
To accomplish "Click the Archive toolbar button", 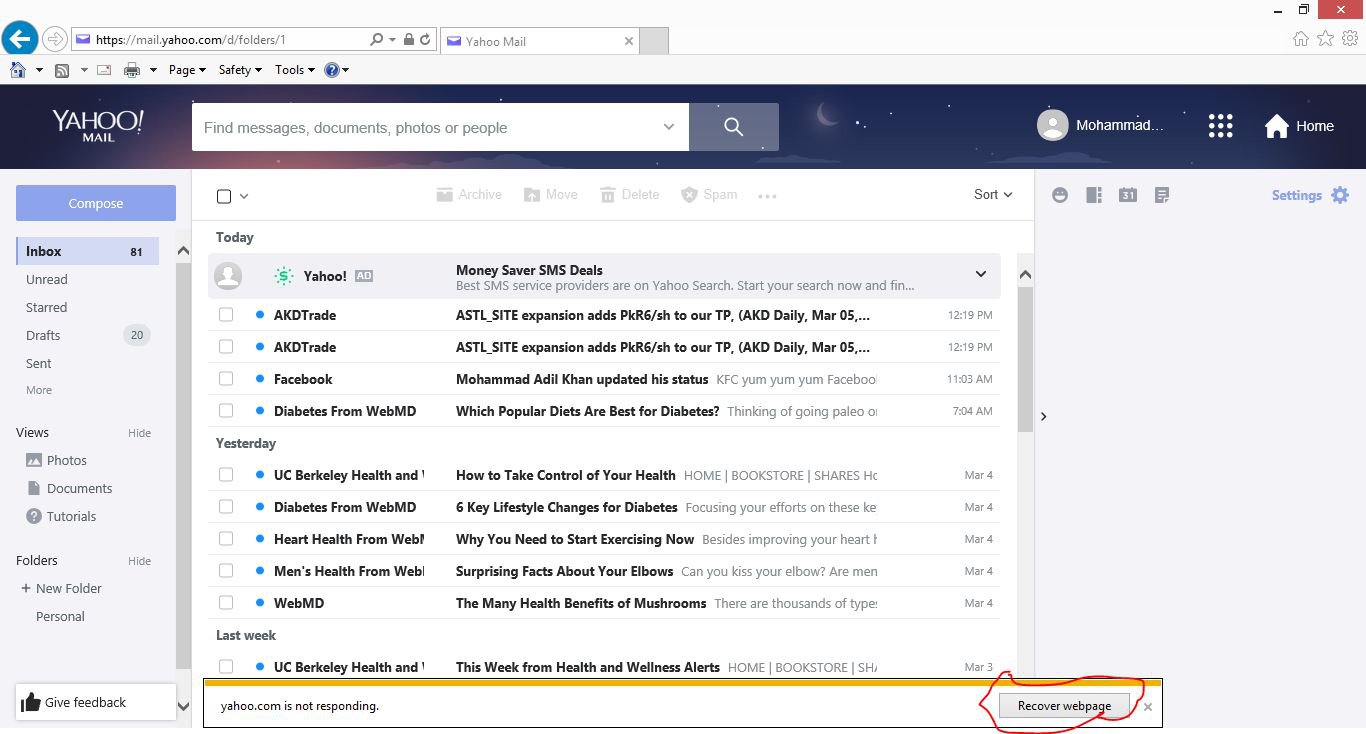I will [x=469, y=195].
